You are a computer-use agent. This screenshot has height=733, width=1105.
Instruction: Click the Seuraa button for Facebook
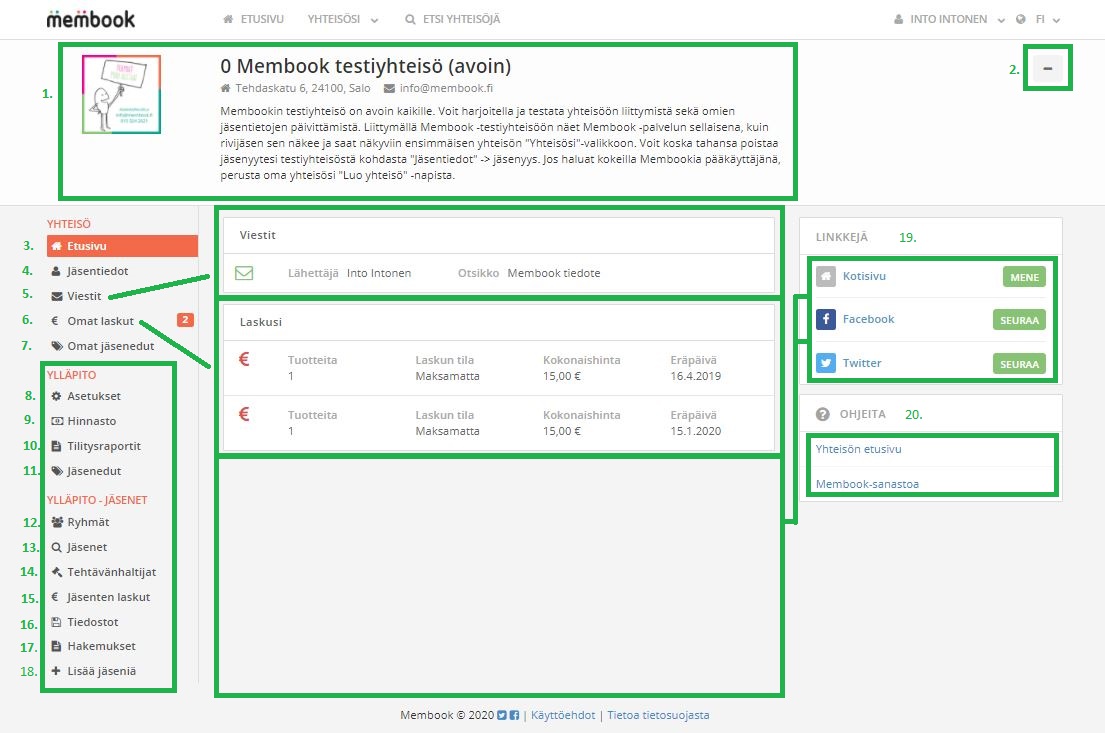pyautogui.click(x=1019, y=320)
